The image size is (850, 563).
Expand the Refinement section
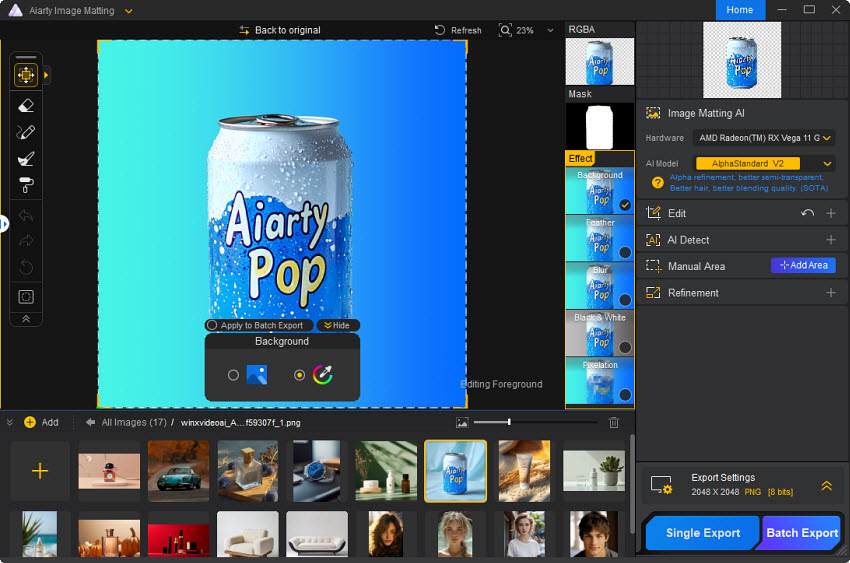tap(830, 293)
